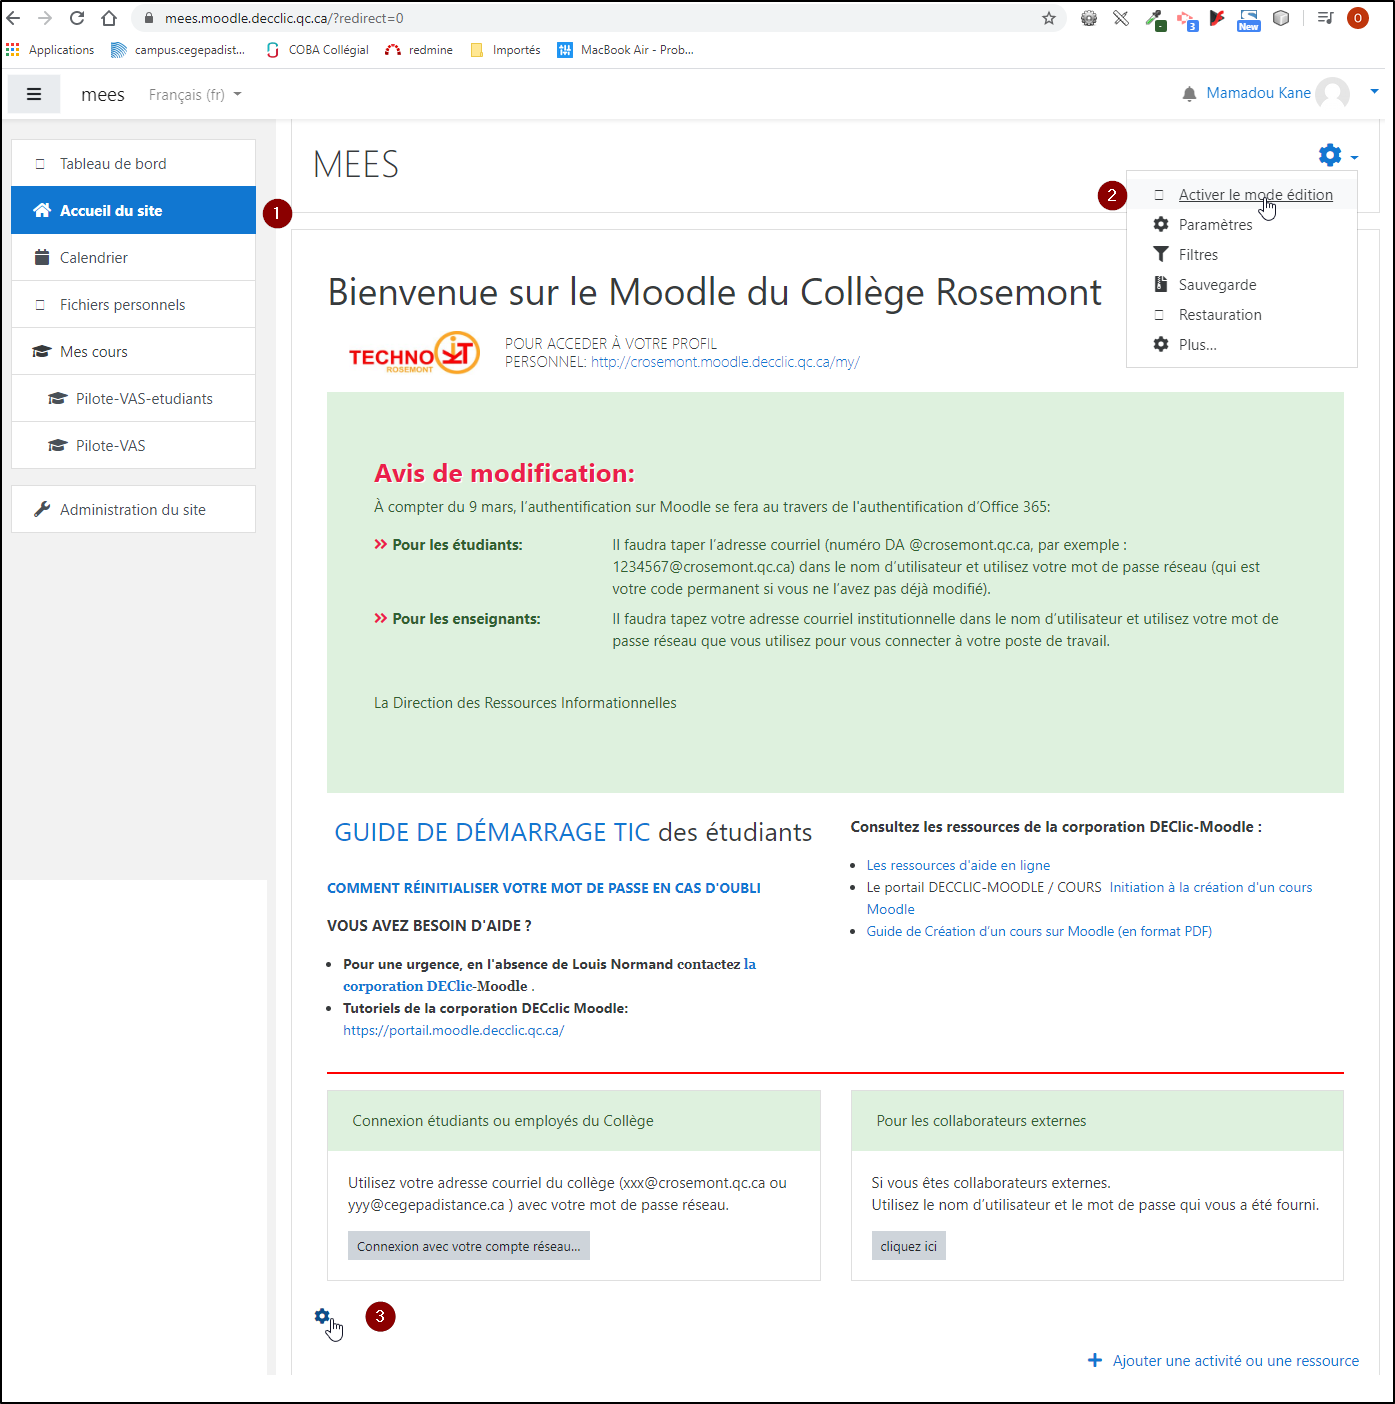Click the small gear icon below login boxes
Viewport: 1395px width, 1404px height.
click(322, 1316)
